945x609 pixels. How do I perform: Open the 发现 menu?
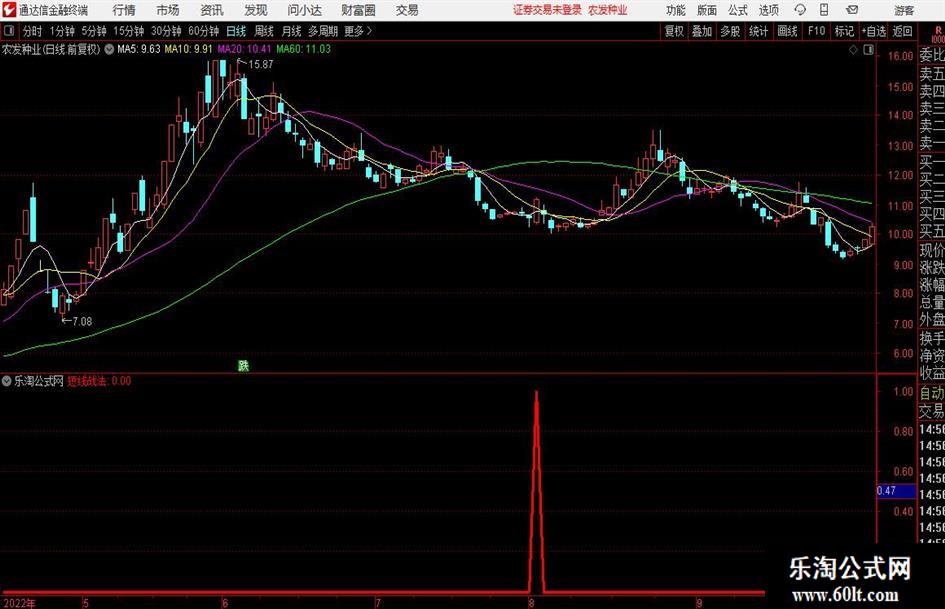[256, 10]
